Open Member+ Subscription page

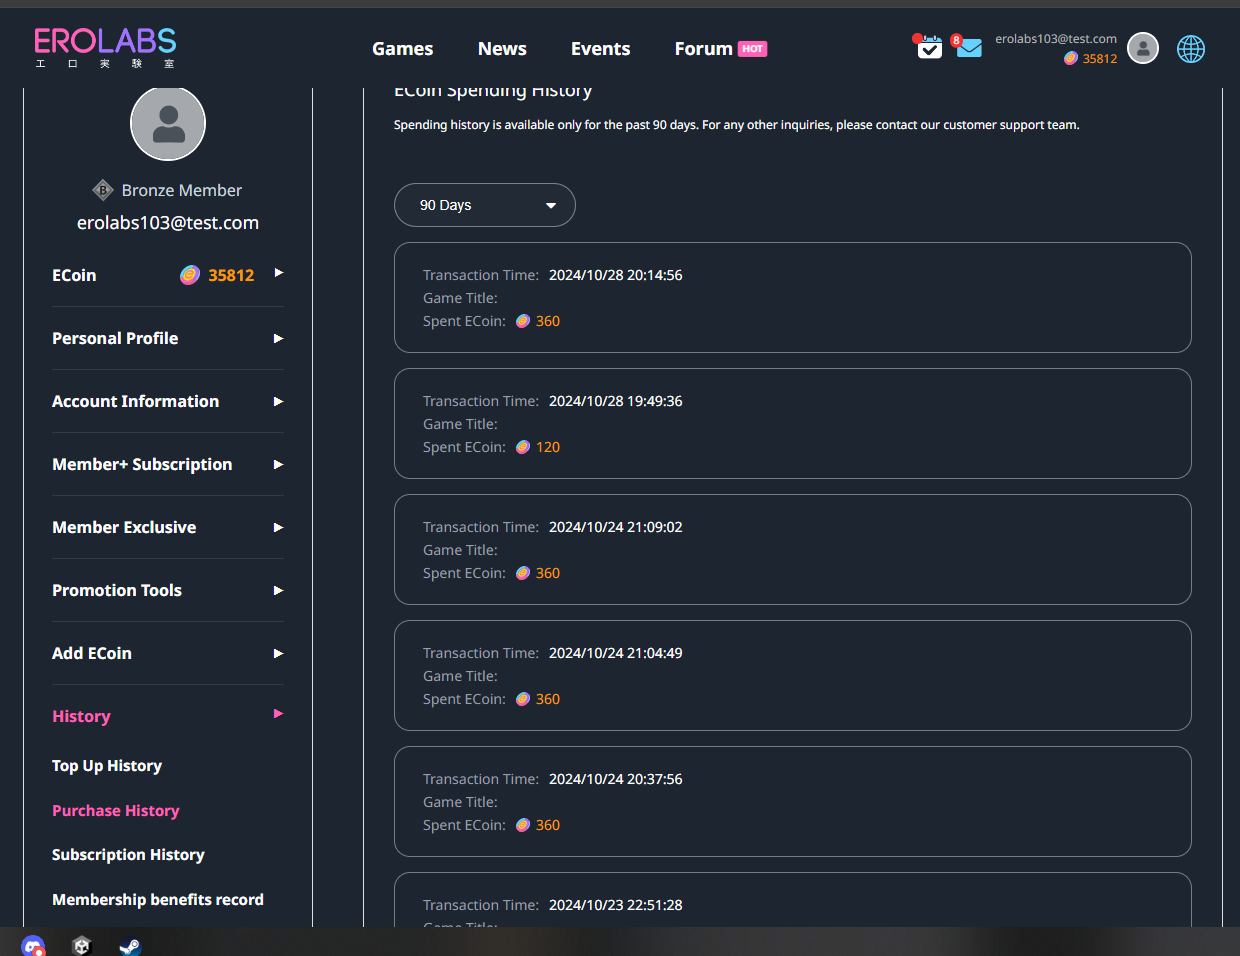point(142,464)
